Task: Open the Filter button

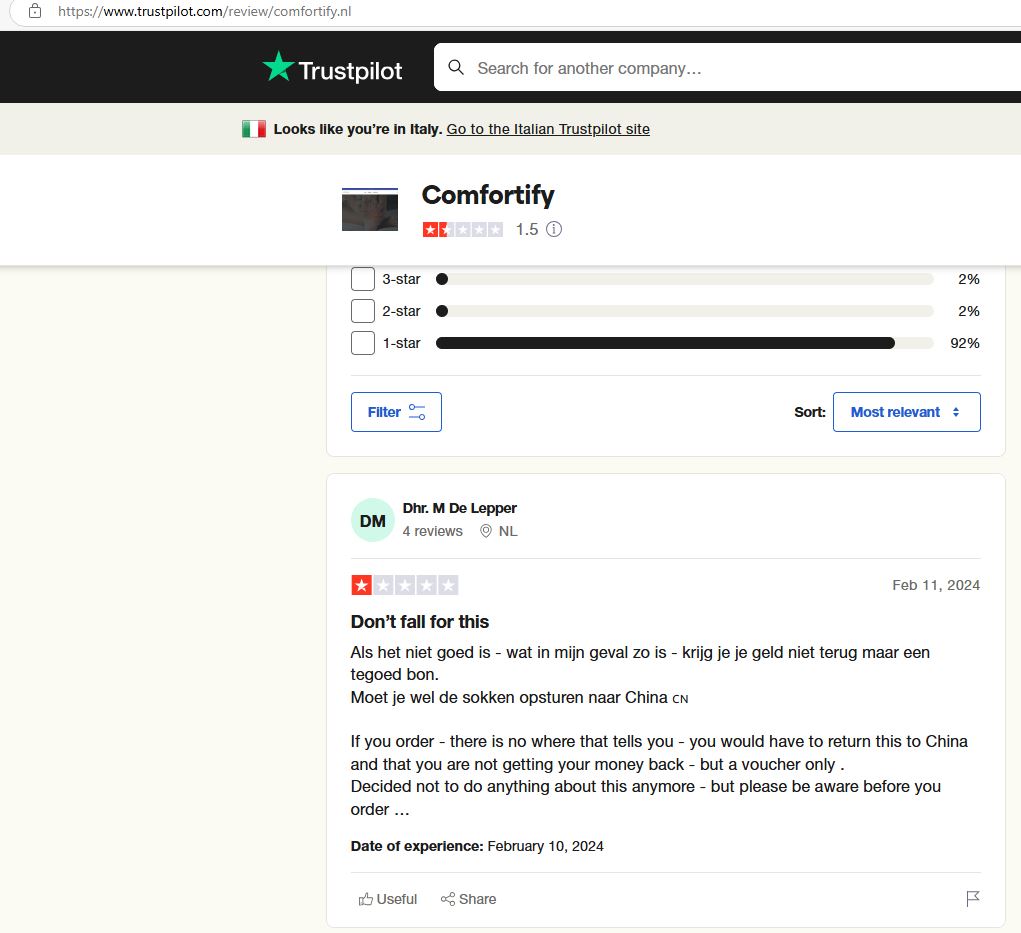Action: pos(396,412)
